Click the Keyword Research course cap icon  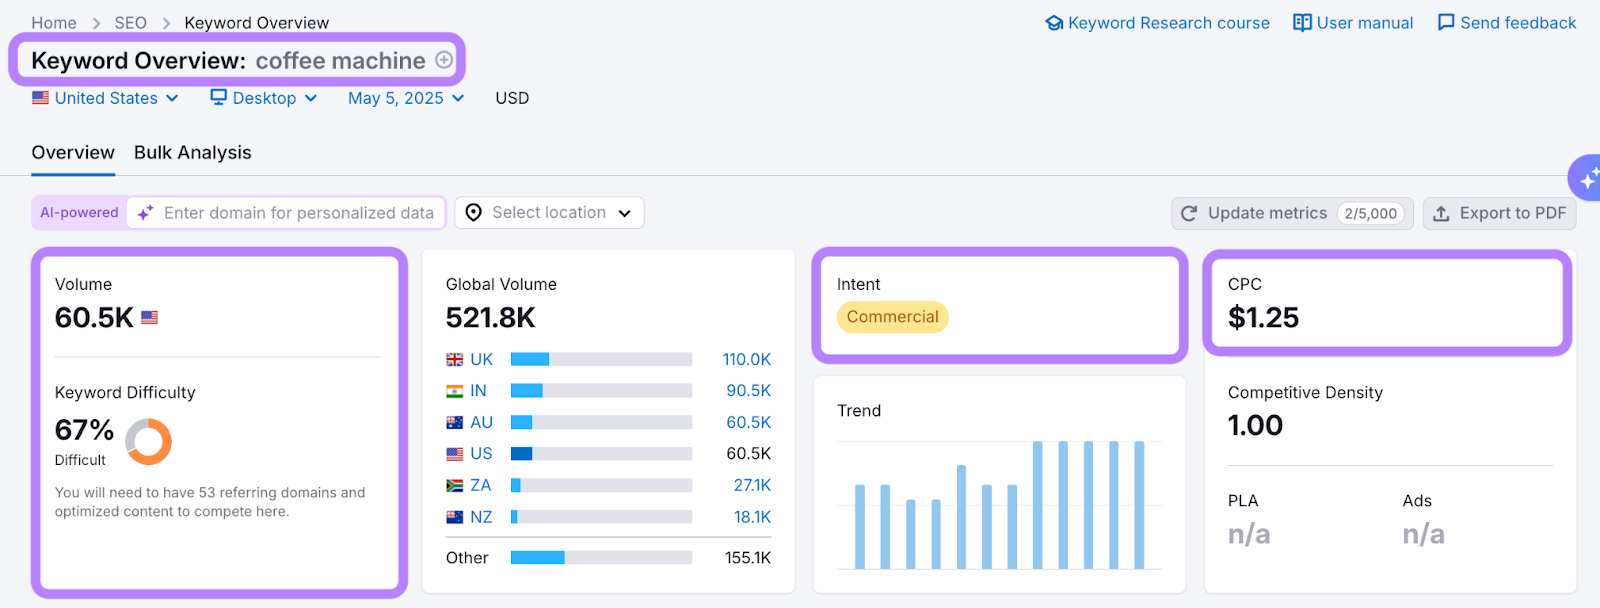point(1054,23)
